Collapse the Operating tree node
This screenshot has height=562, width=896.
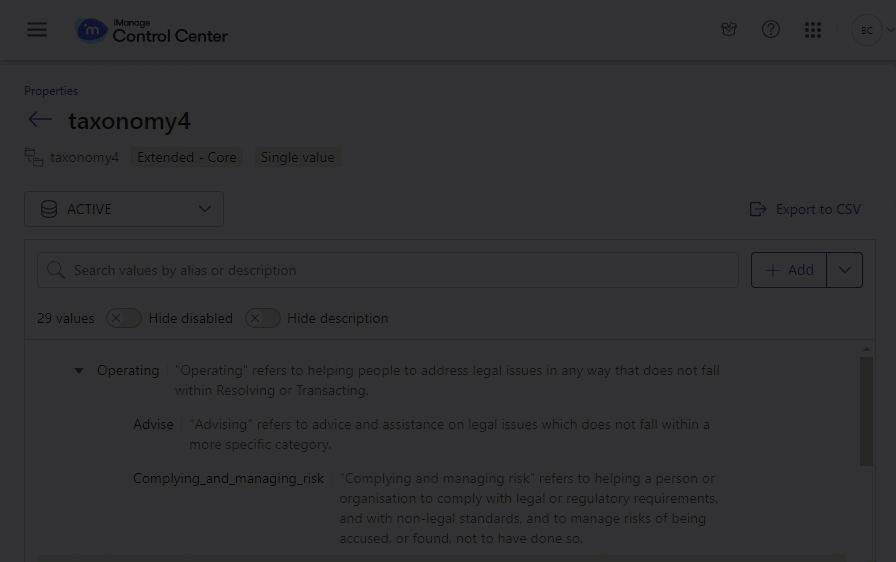coord(79,371)
